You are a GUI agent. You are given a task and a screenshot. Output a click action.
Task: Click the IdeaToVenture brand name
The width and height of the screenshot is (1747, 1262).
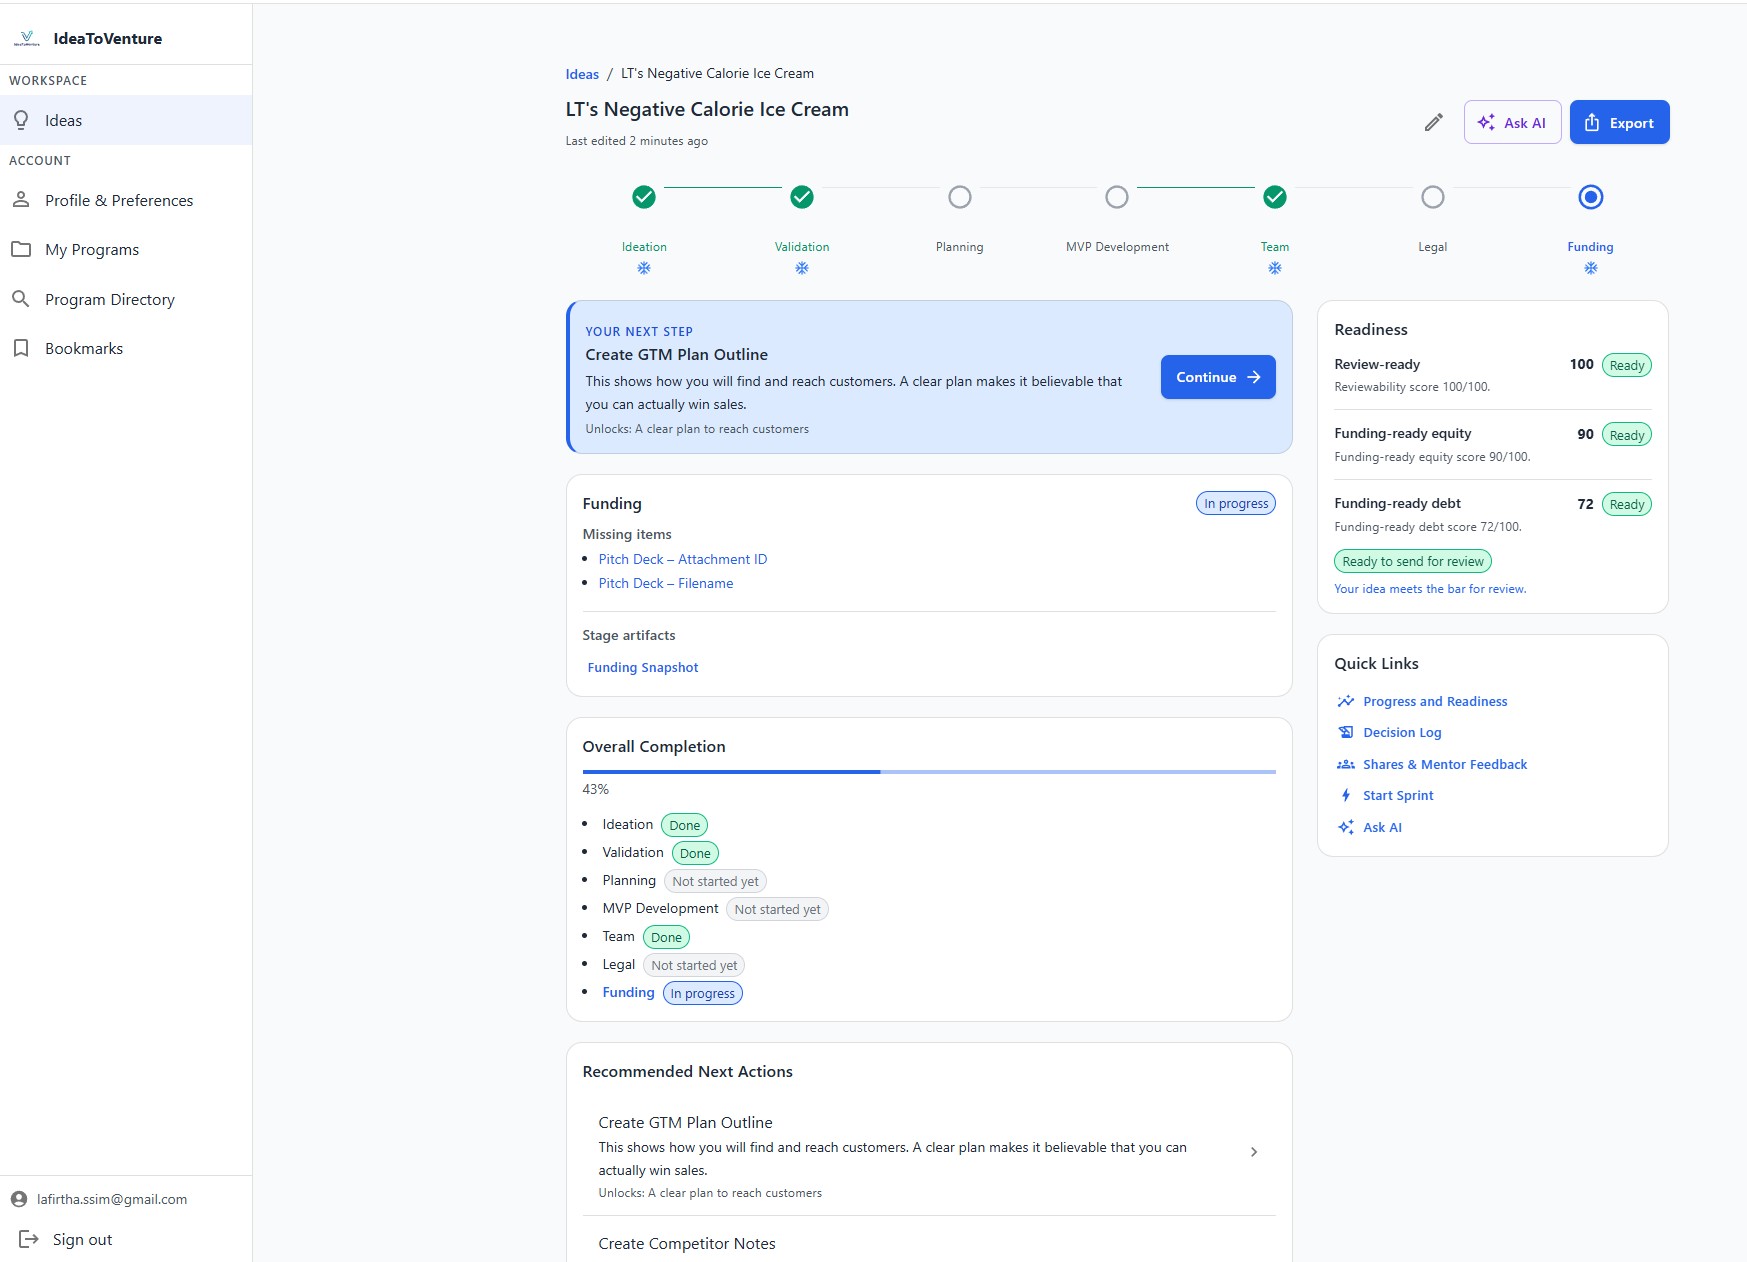tap(108, 39)
